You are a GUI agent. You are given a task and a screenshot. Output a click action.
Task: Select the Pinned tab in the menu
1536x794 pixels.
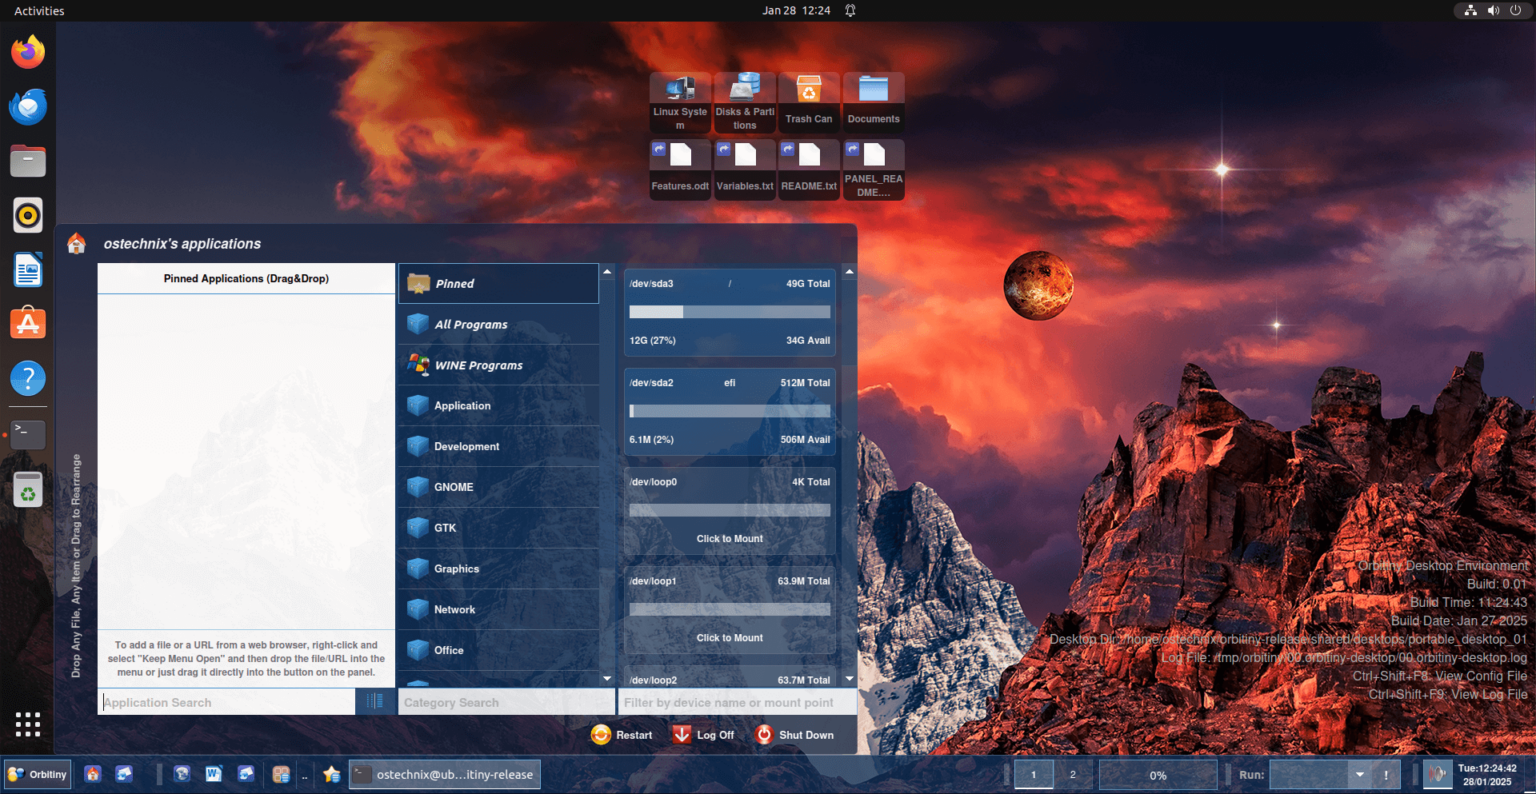(455, 283)
